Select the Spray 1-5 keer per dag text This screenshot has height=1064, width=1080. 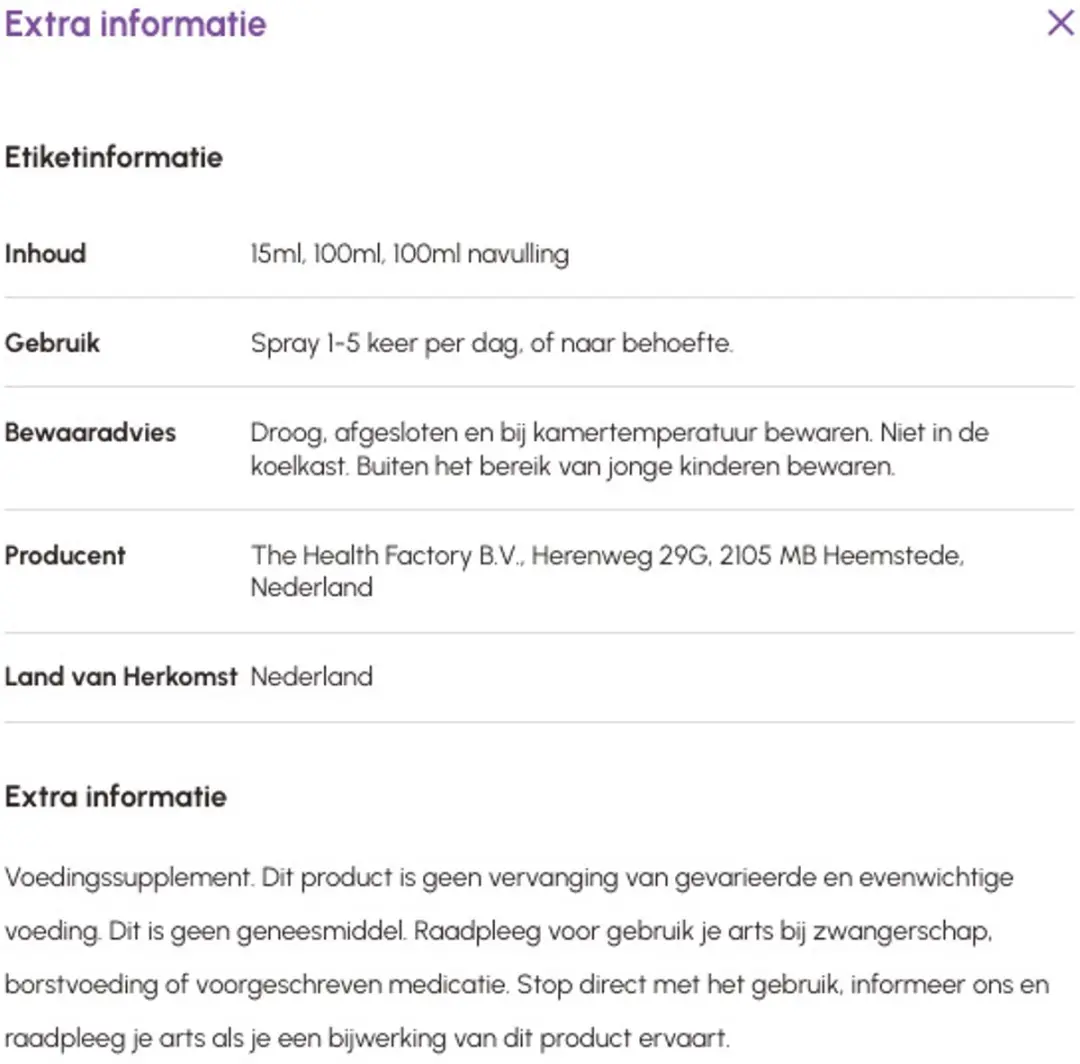(x=492, y=343)
